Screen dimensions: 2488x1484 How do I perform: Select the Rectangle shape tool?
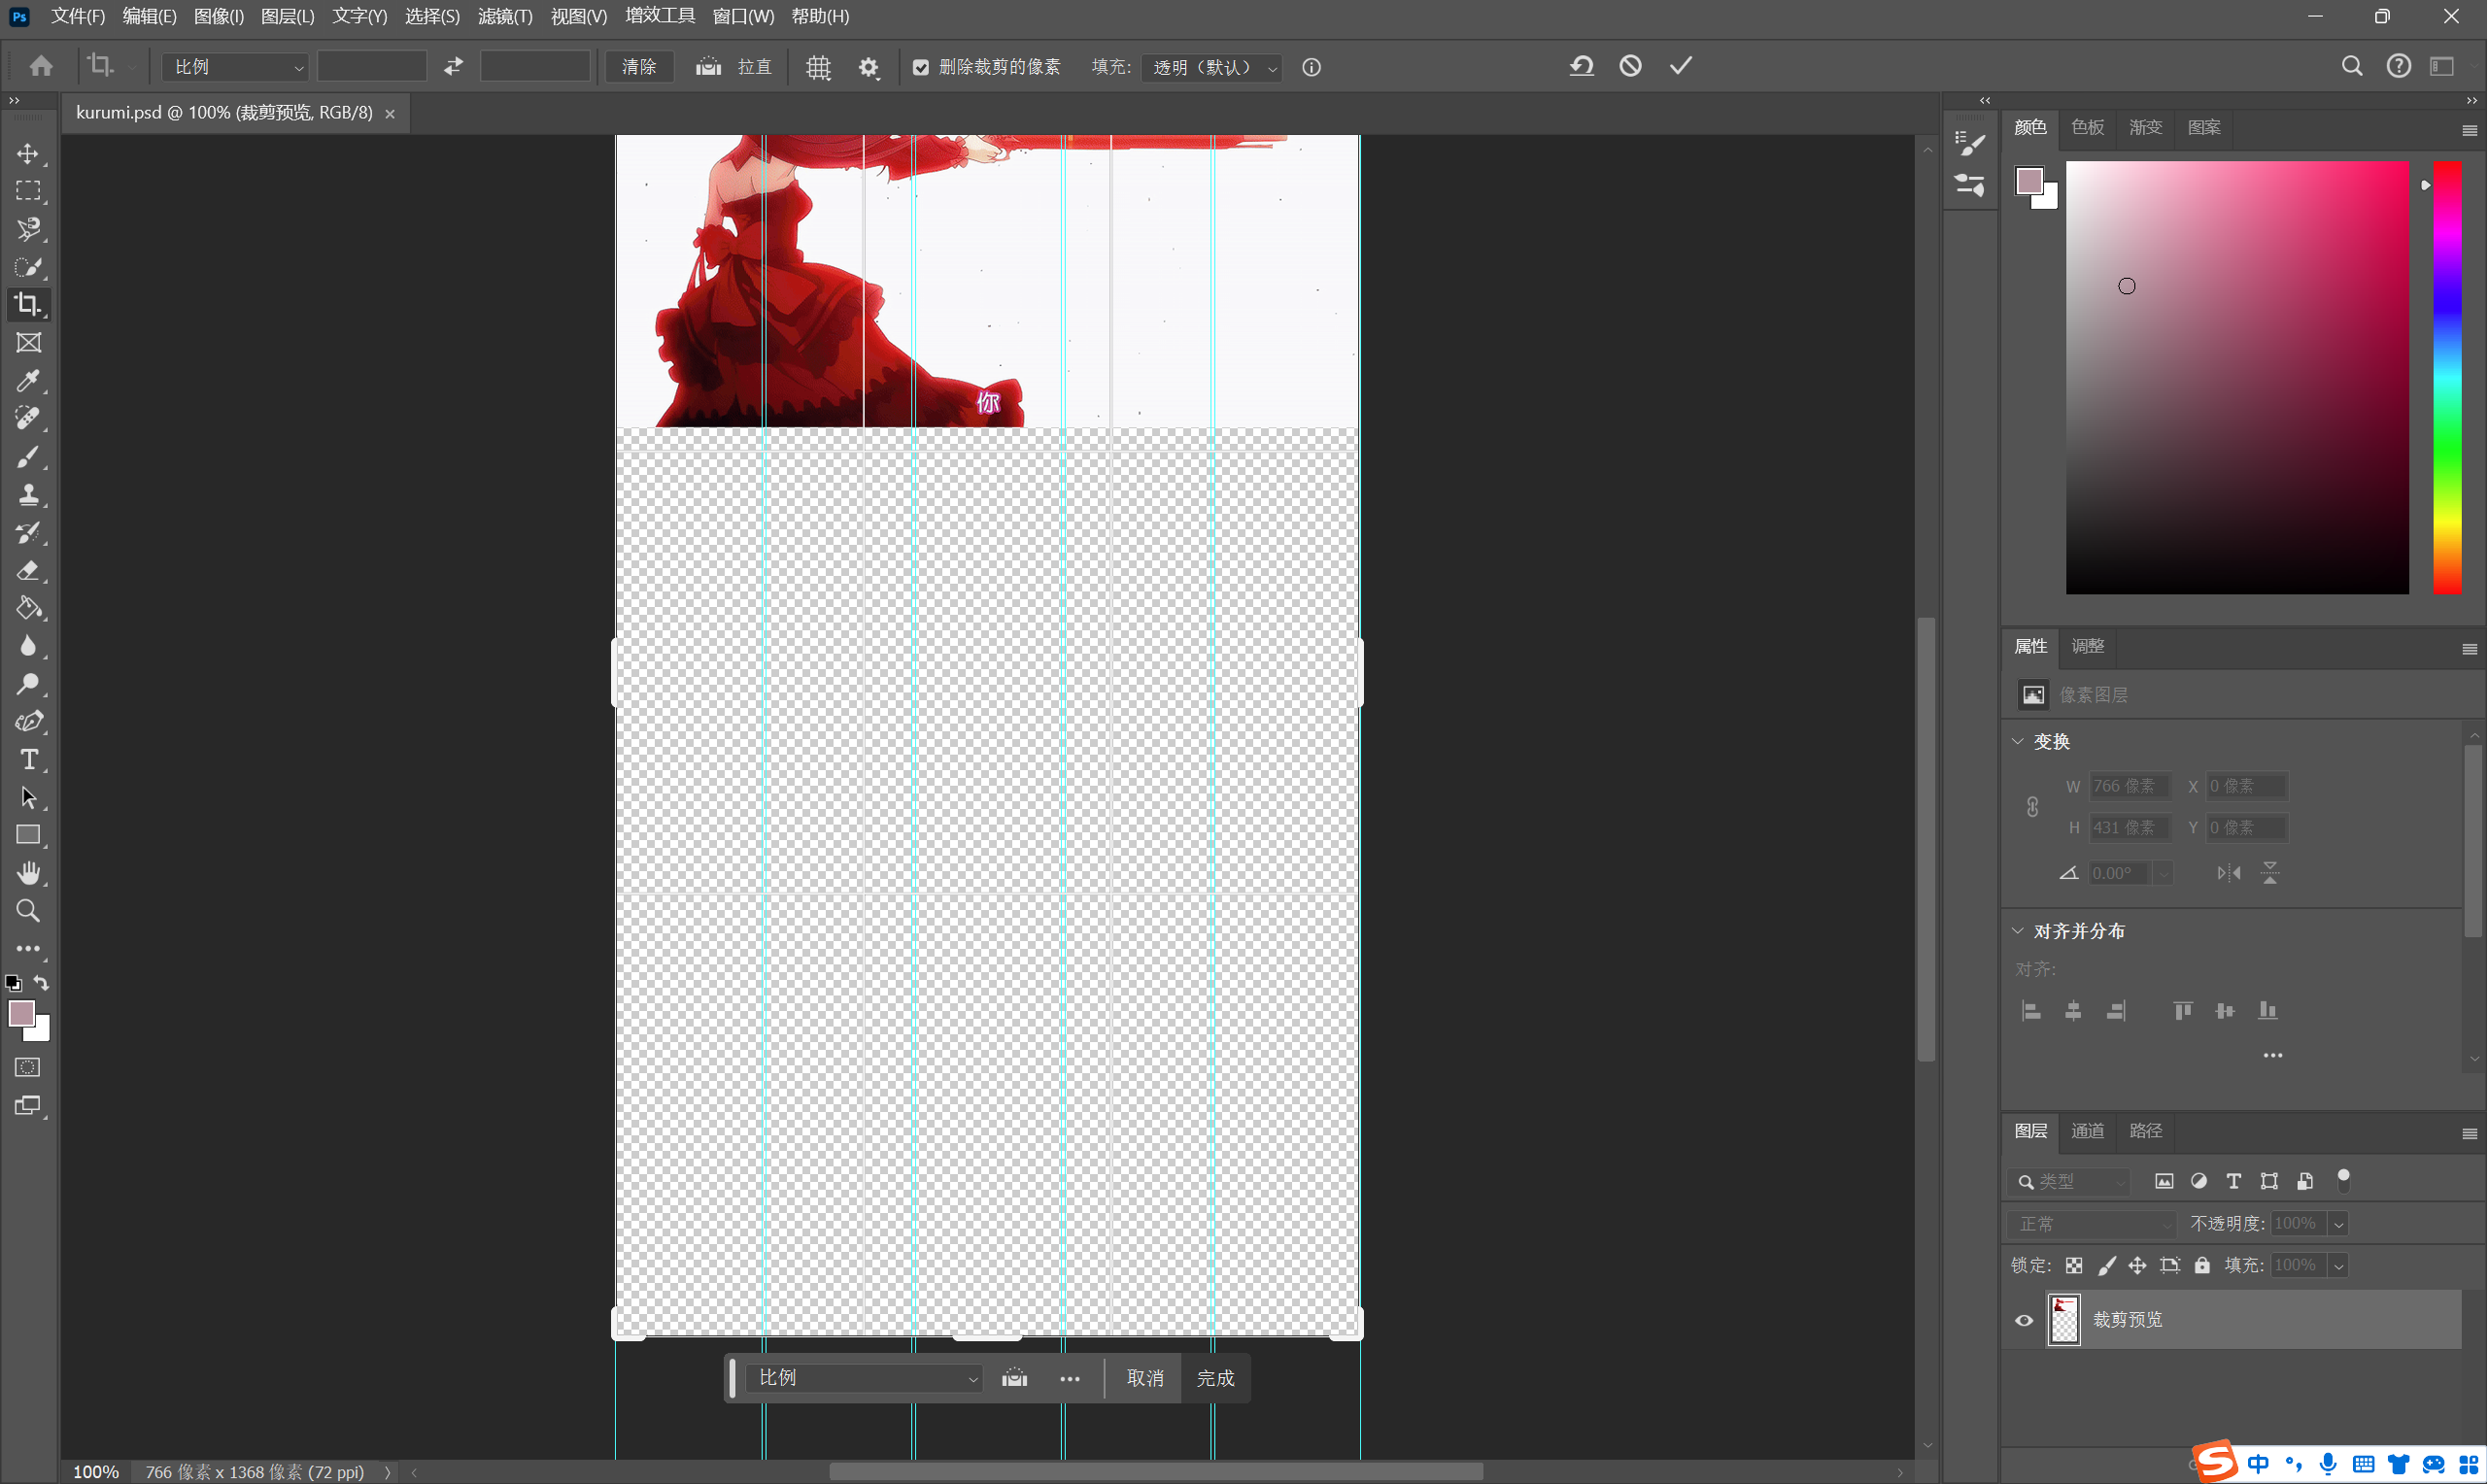pyautogui.click(x=28, y=835)
